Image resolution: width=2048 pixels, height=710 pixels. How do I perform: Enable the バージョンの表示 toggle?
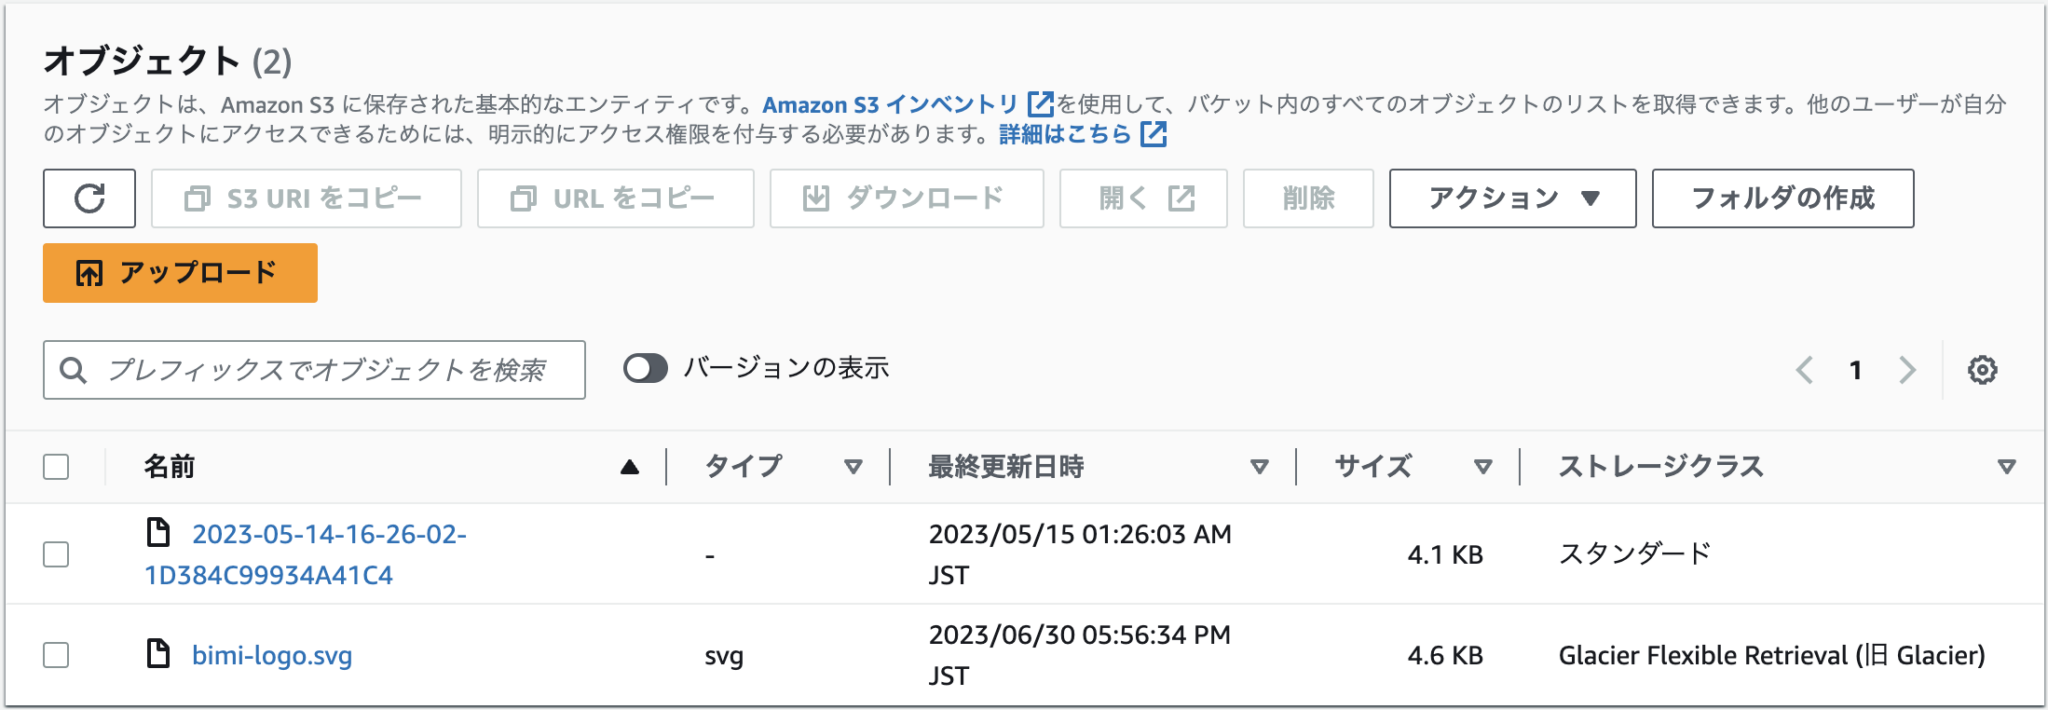pyautogui.click(x=646, y=368)
